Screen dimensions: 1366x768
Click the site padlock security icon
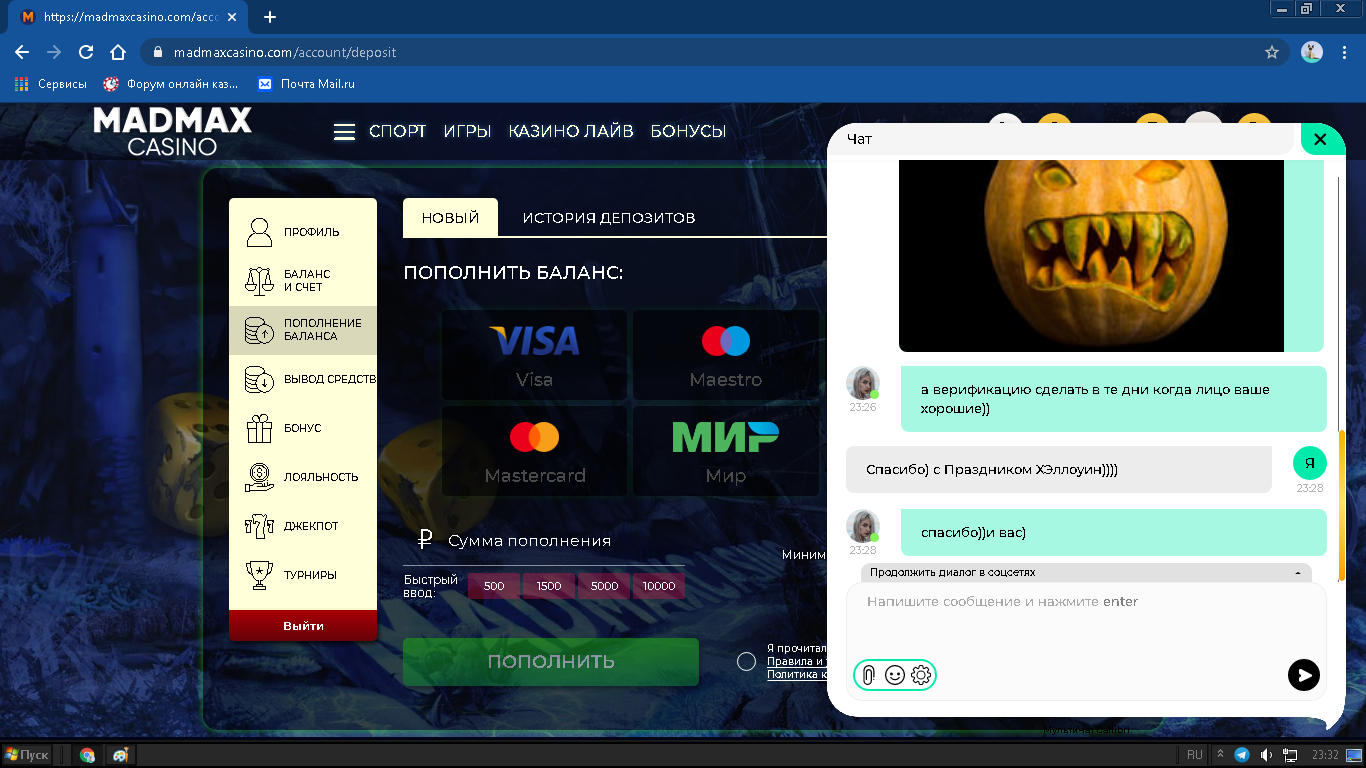click(x=157, y=52)
